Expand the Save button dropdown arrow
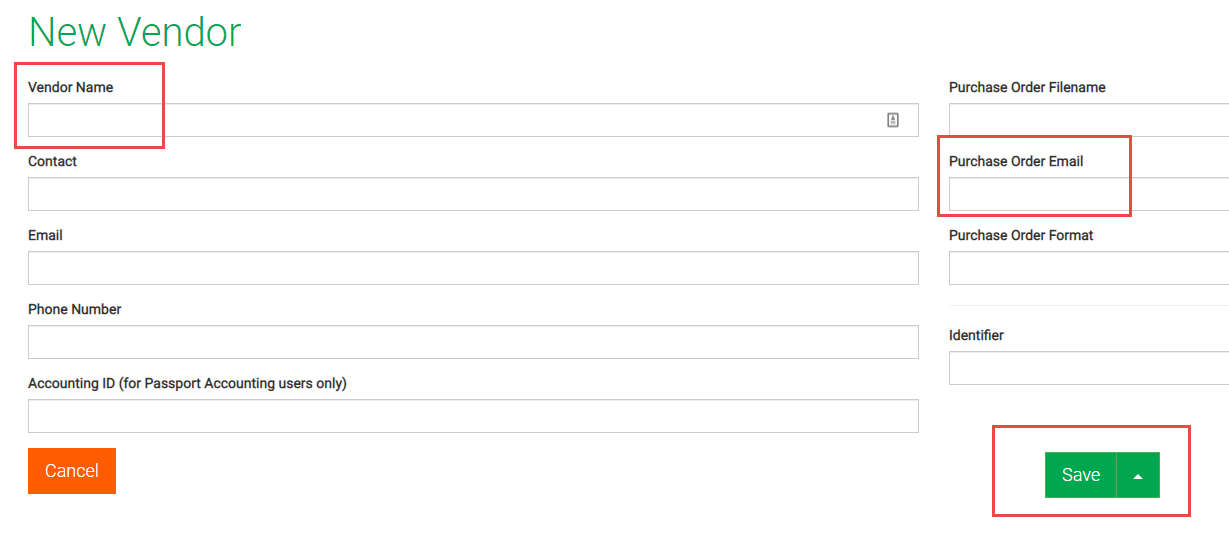The image size is (1229, 548). (x=1138, y=475)
